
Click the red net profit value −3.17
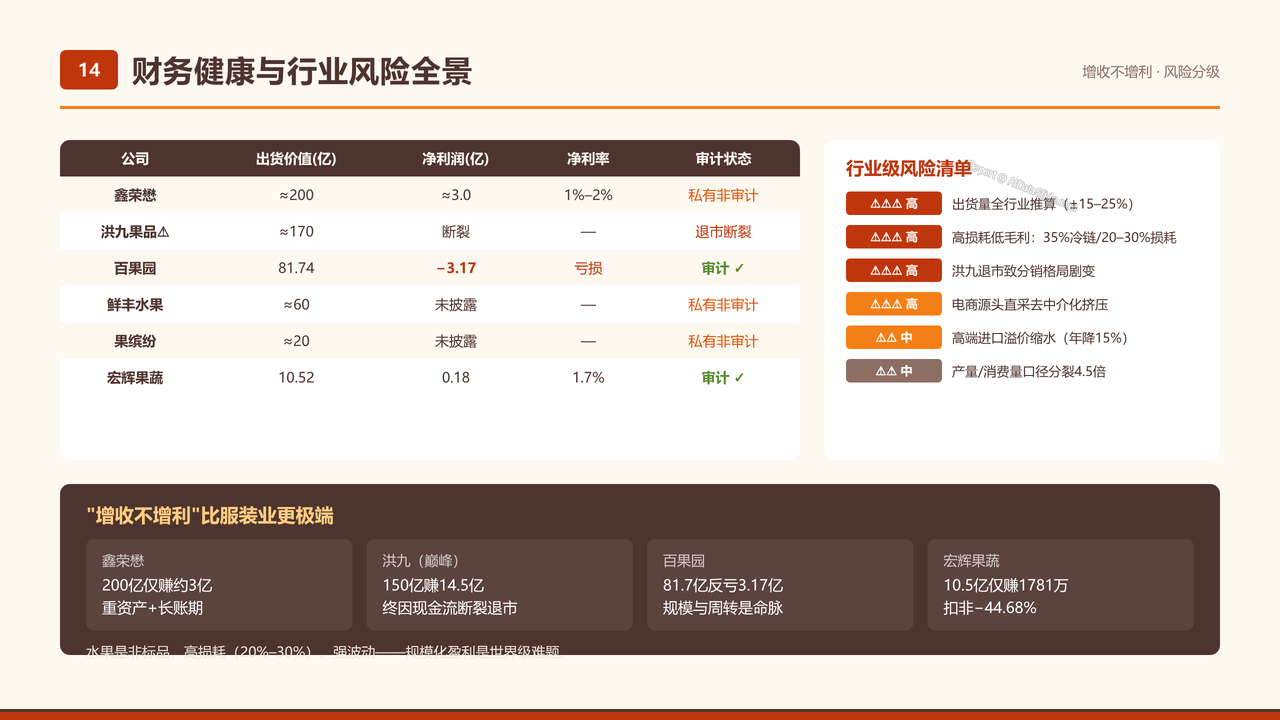pyautogui.click(x=455, y=268)
